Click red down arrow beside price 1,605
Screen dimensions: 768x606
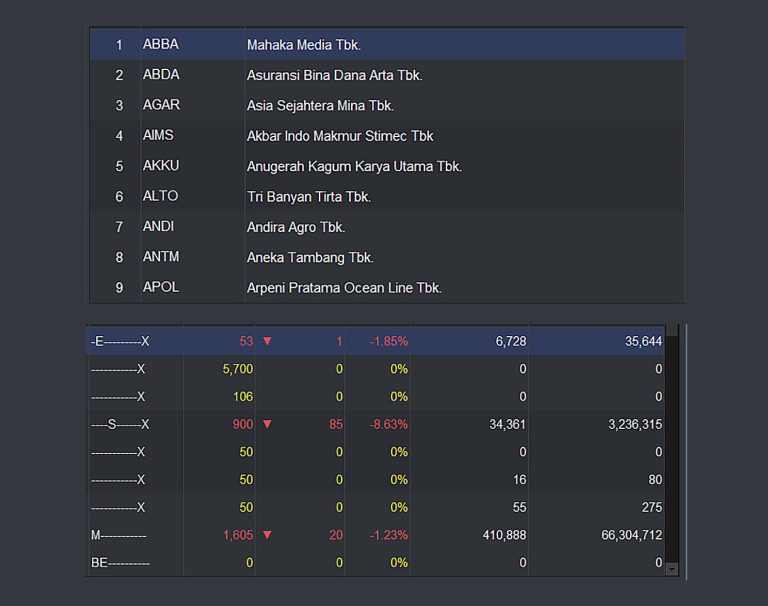pyautogui.click(x=267, y=535)
